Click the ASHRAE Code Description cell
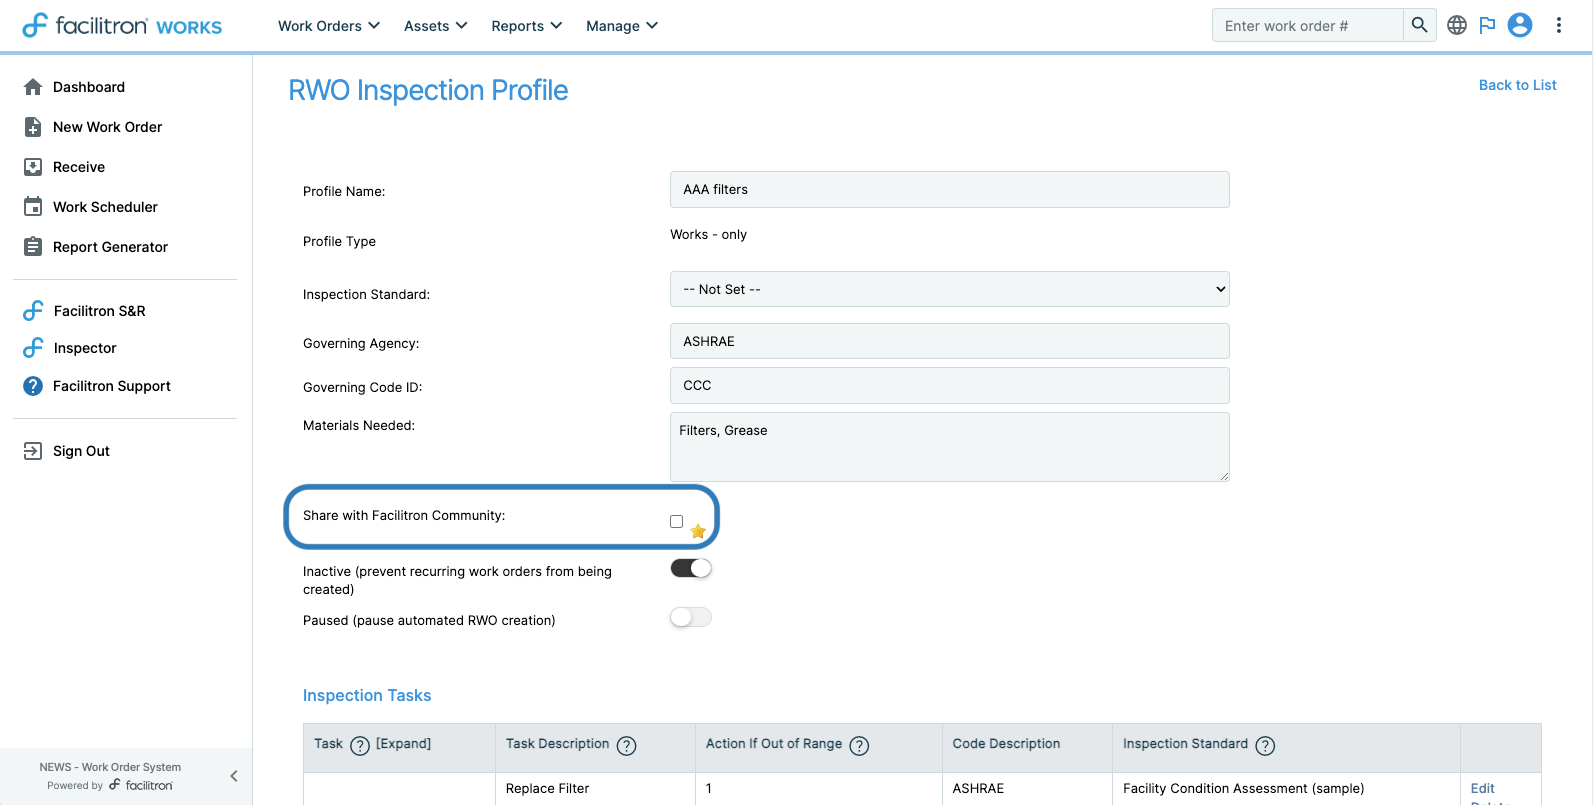 click(978, 789)
